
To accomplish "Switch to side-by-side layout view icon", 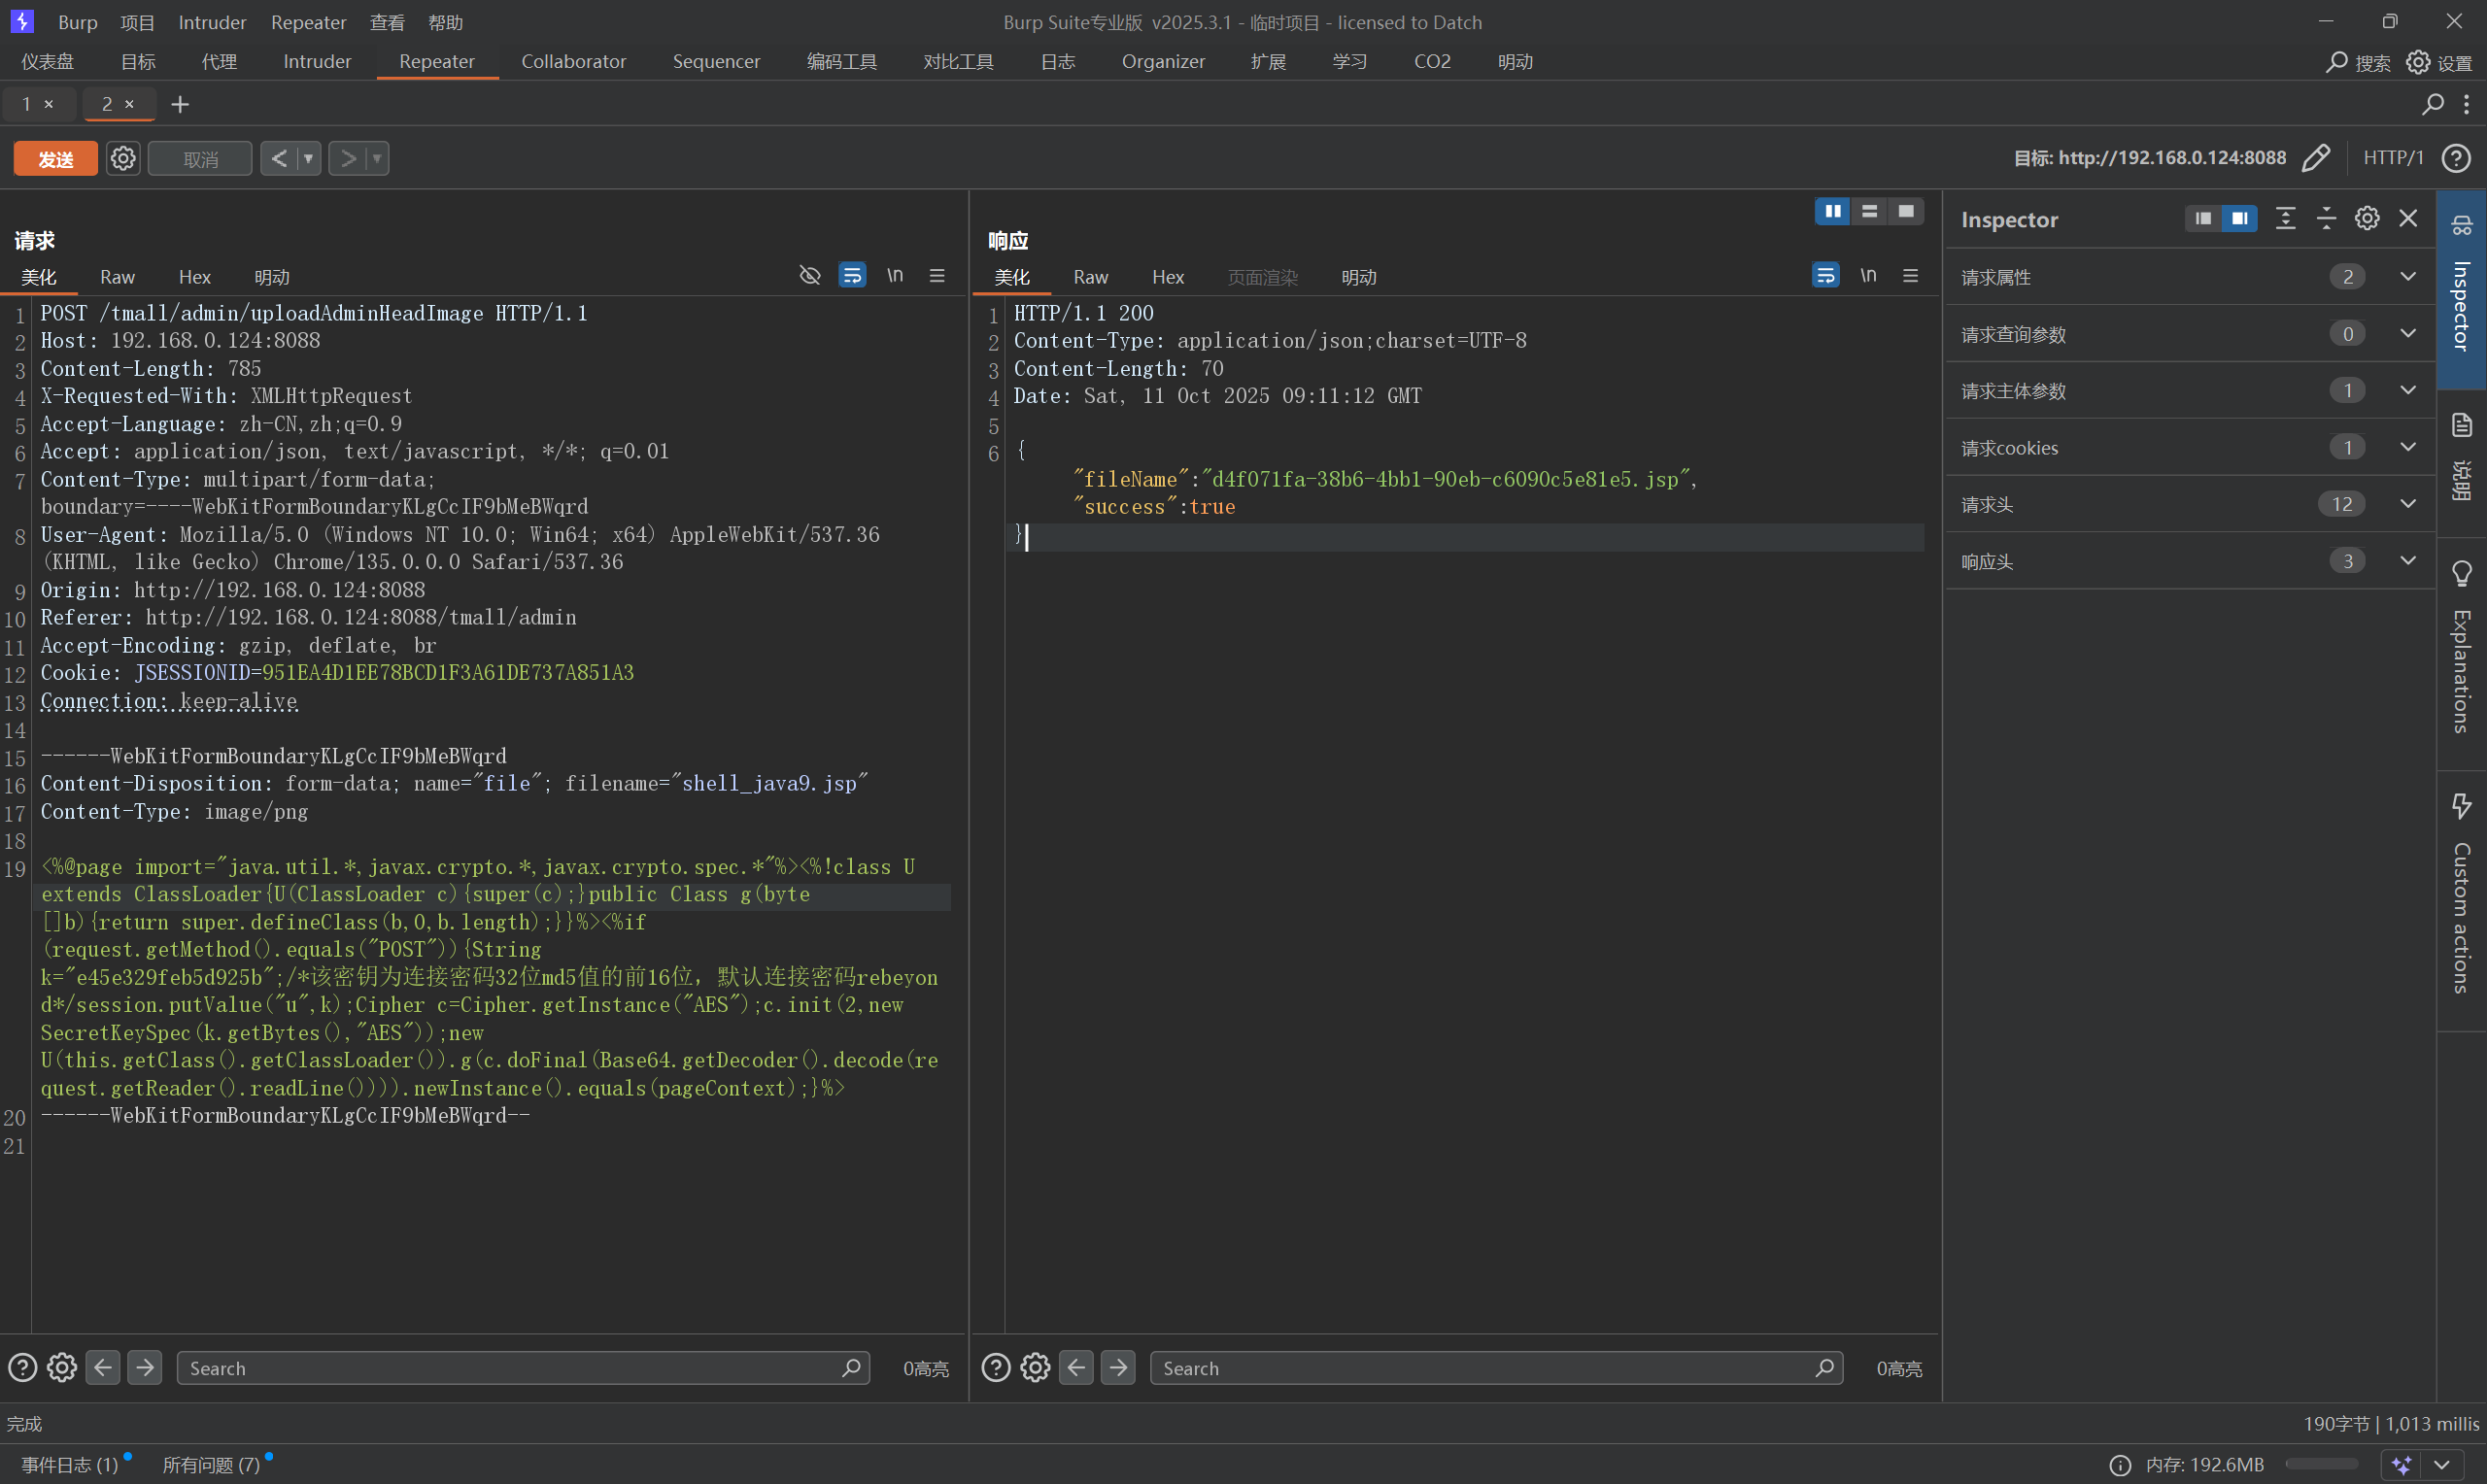I will tap(1832, 211).
